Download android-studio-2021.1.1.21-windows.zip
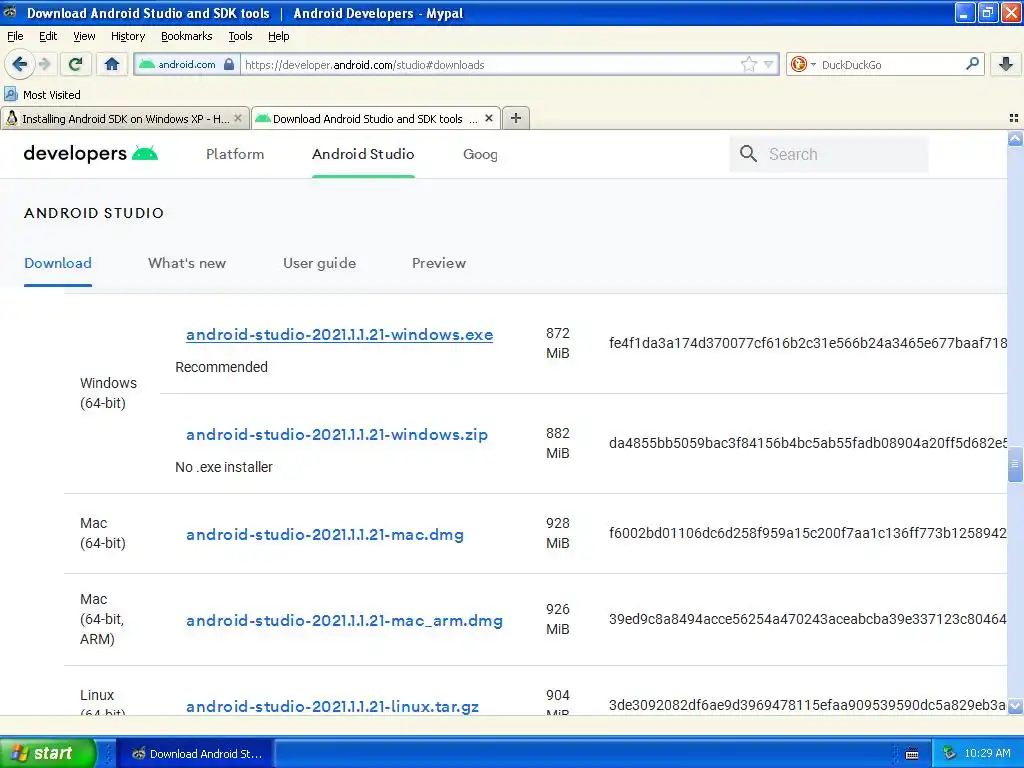Screen dimensions: 1024x768 coord(336,434)
